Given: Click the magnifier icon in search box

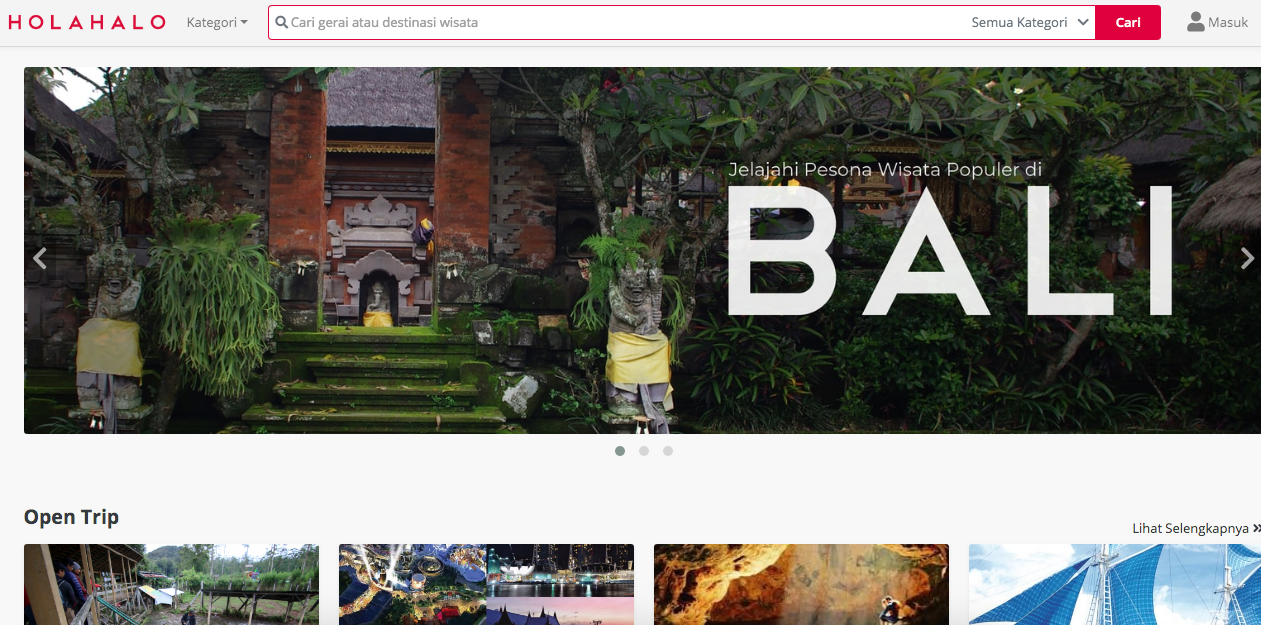Looking at the screenshot, I should click(x=282, y=22).
